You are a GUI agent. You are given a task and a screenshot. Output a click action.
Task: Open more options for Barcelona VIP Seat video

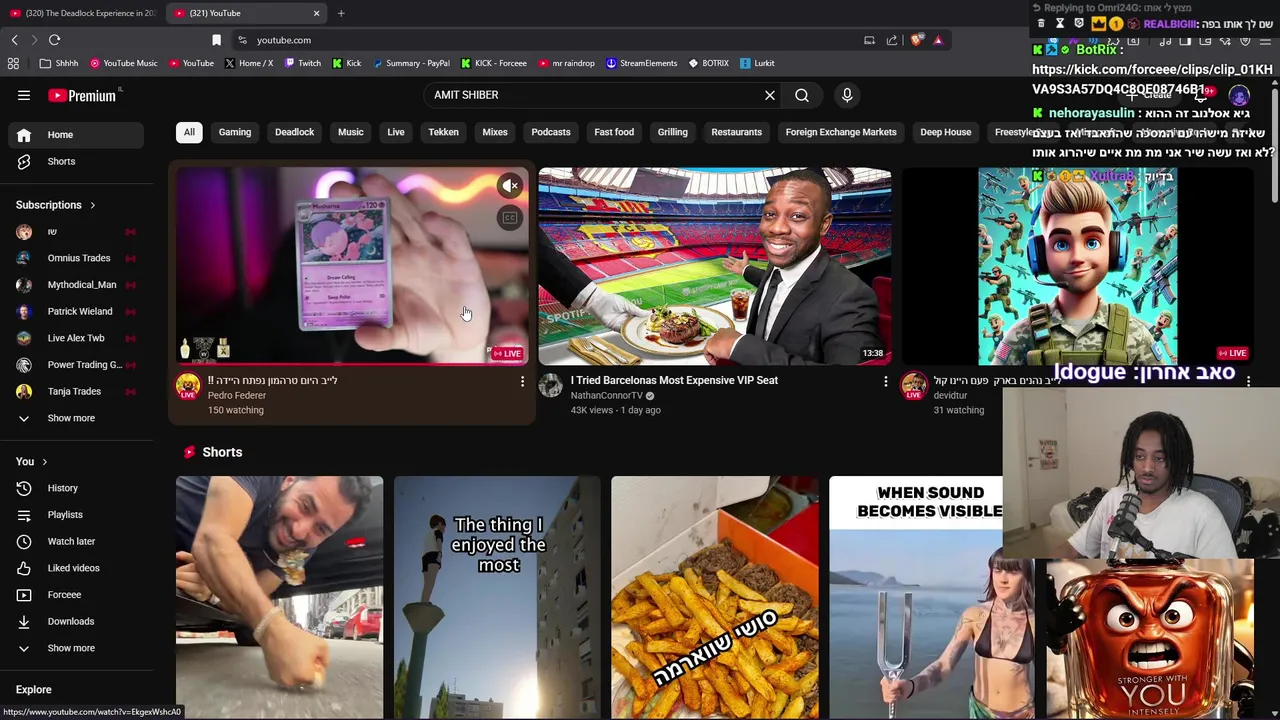(x=885, y=381)
